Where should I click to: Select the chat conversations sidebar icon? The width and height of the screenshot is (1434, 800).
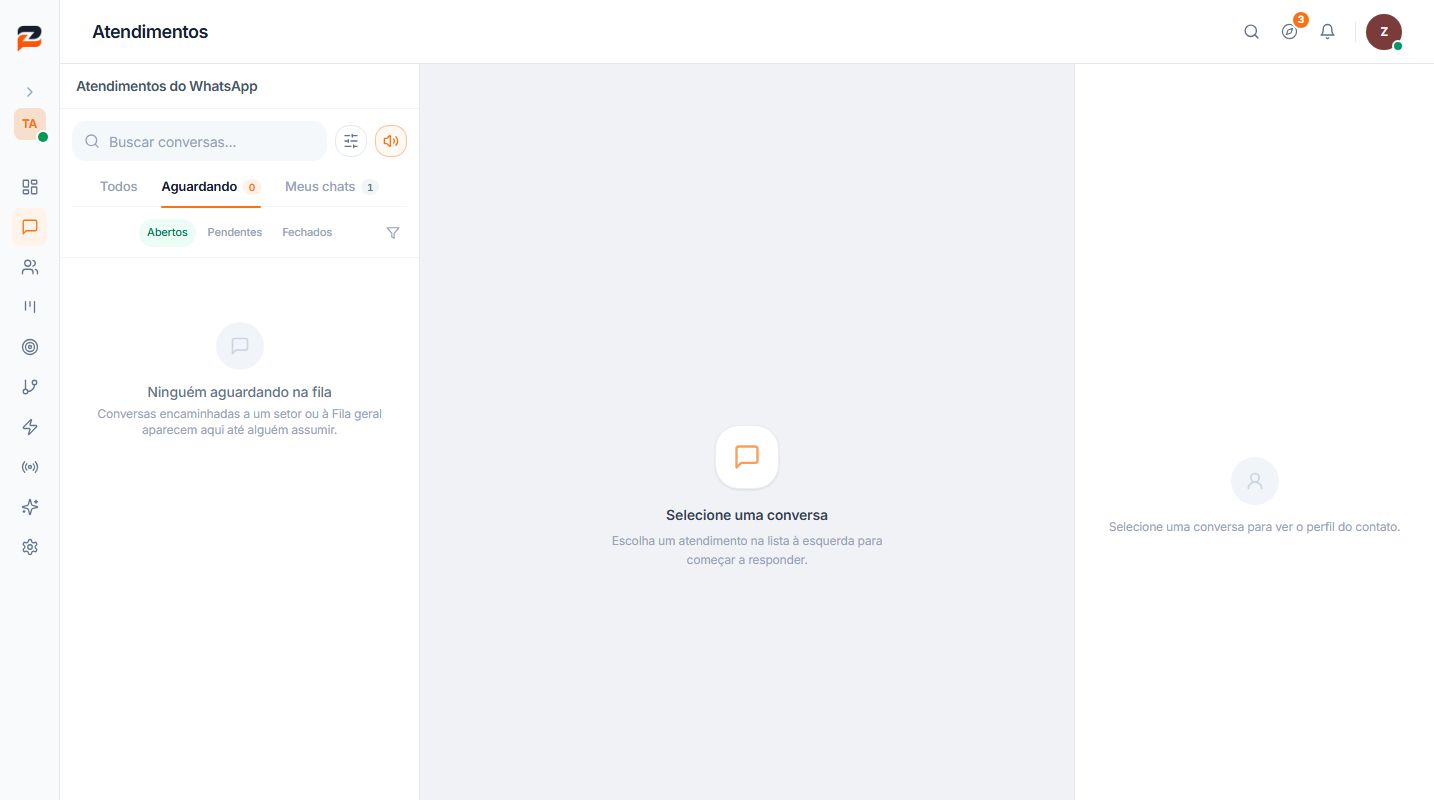coord(30,227)
